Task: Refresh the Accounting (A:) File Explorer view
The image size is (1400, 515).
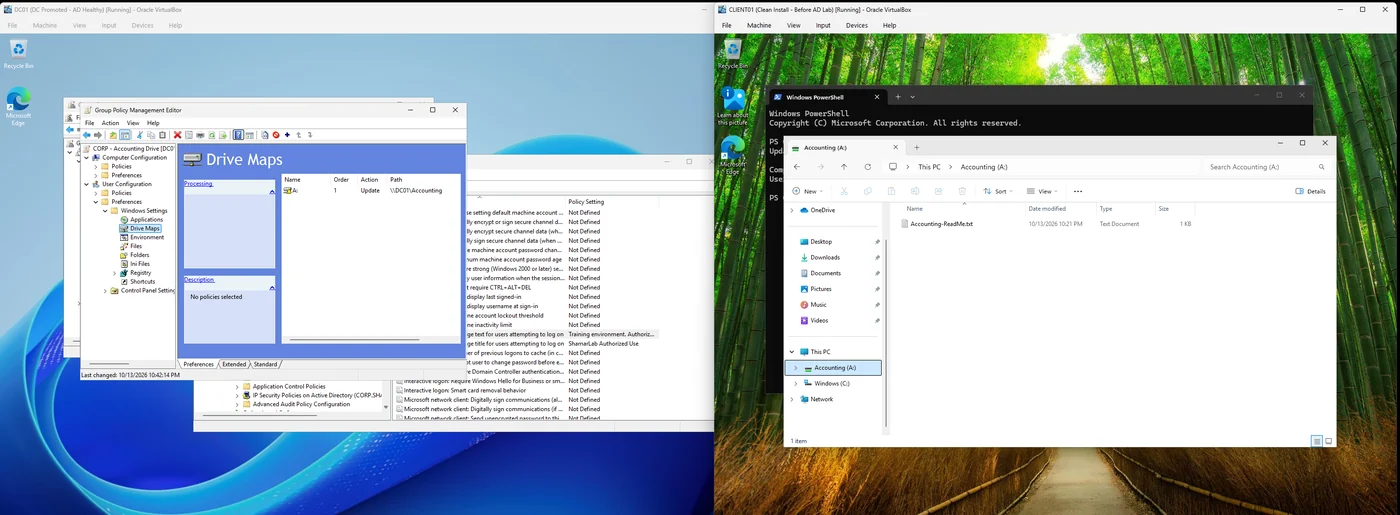Action: pos(868,167)
